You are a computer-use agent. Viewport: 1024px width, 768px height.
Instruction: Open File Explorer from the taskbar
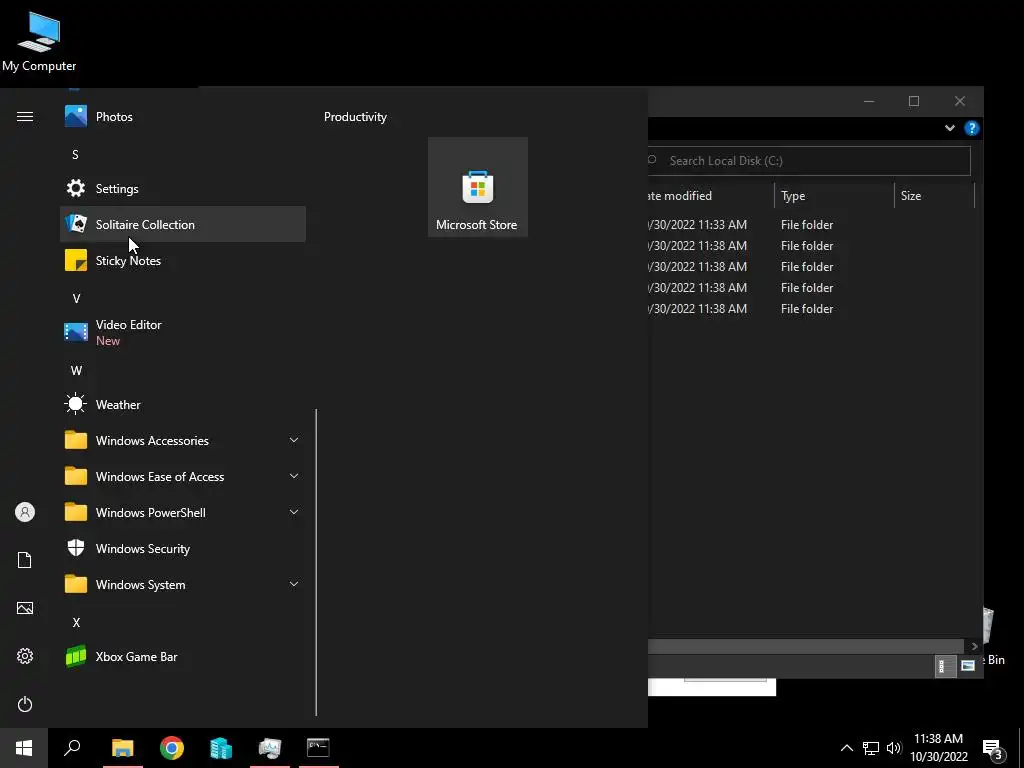coord(122,748)
